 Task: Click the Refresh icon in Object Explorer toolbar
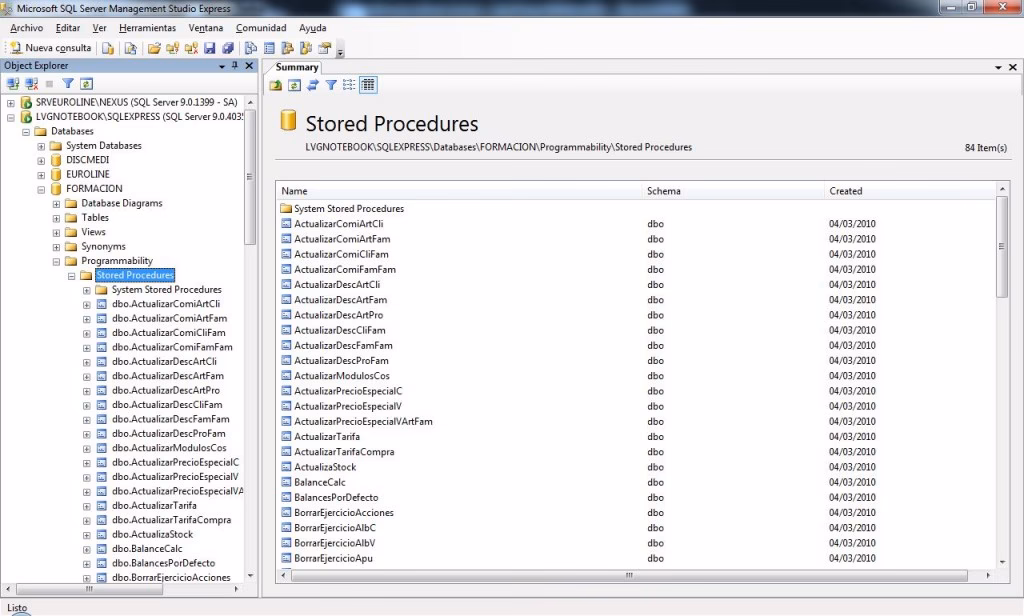click(x=86, y=84)
